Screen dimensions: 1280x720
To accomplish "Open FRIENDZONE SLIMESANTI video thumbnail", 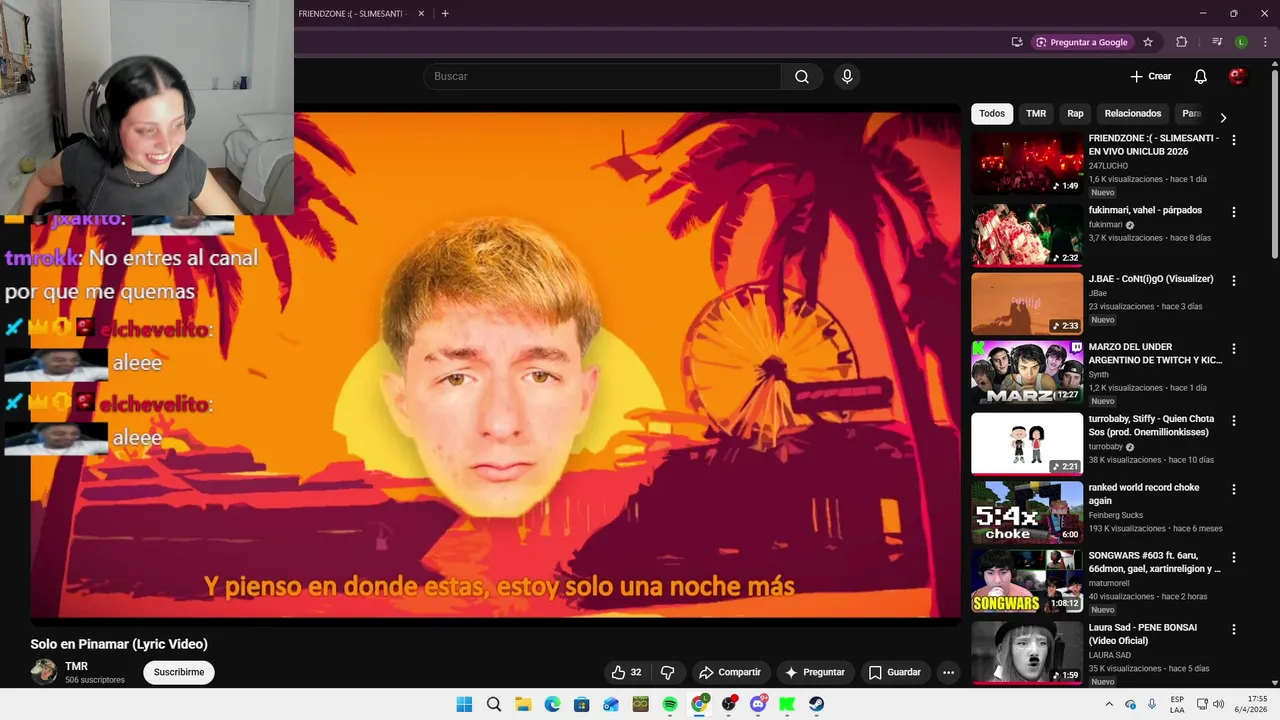I will click(x=1027, y=163).
